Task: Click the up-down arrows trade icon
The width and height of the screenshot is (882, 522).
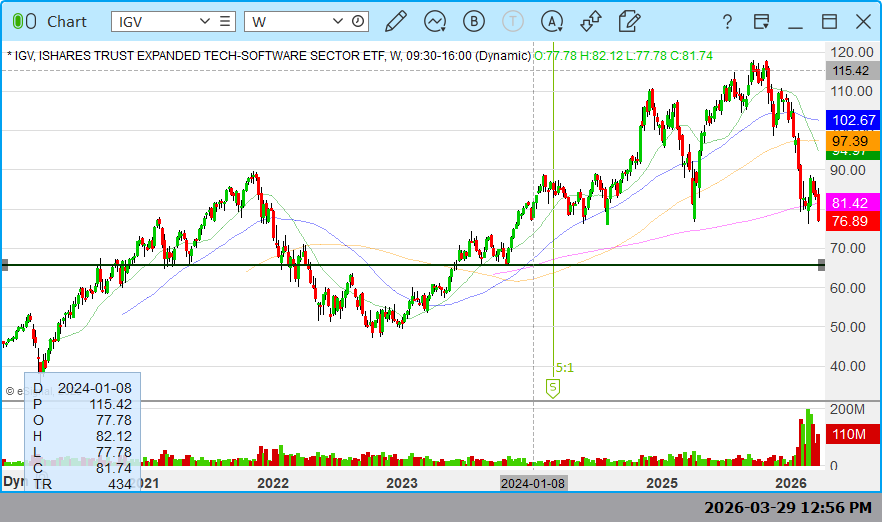Action: (591, 21)
